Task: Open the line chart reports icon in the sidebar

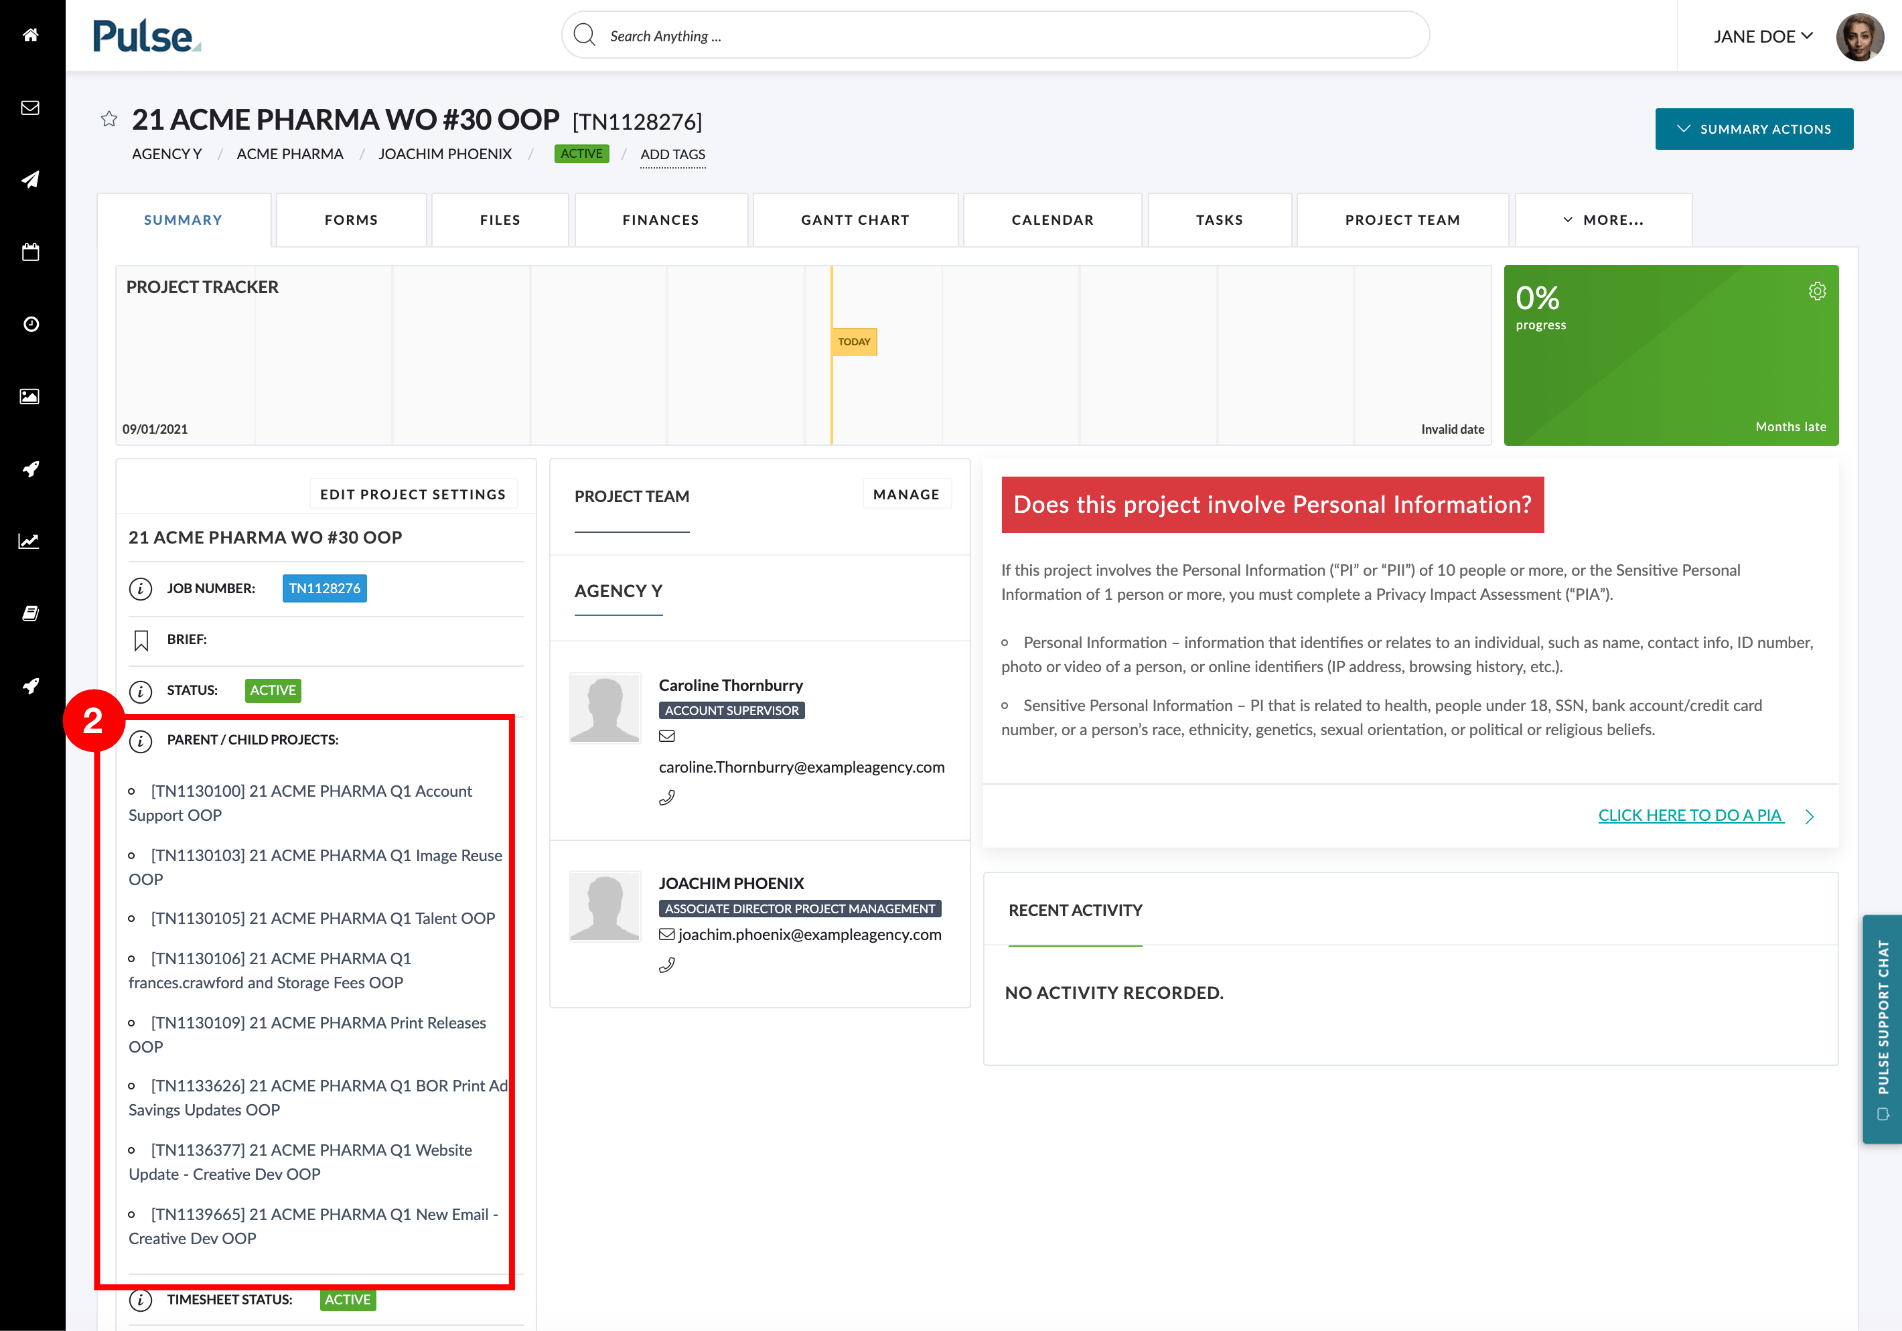Action: 31,541
